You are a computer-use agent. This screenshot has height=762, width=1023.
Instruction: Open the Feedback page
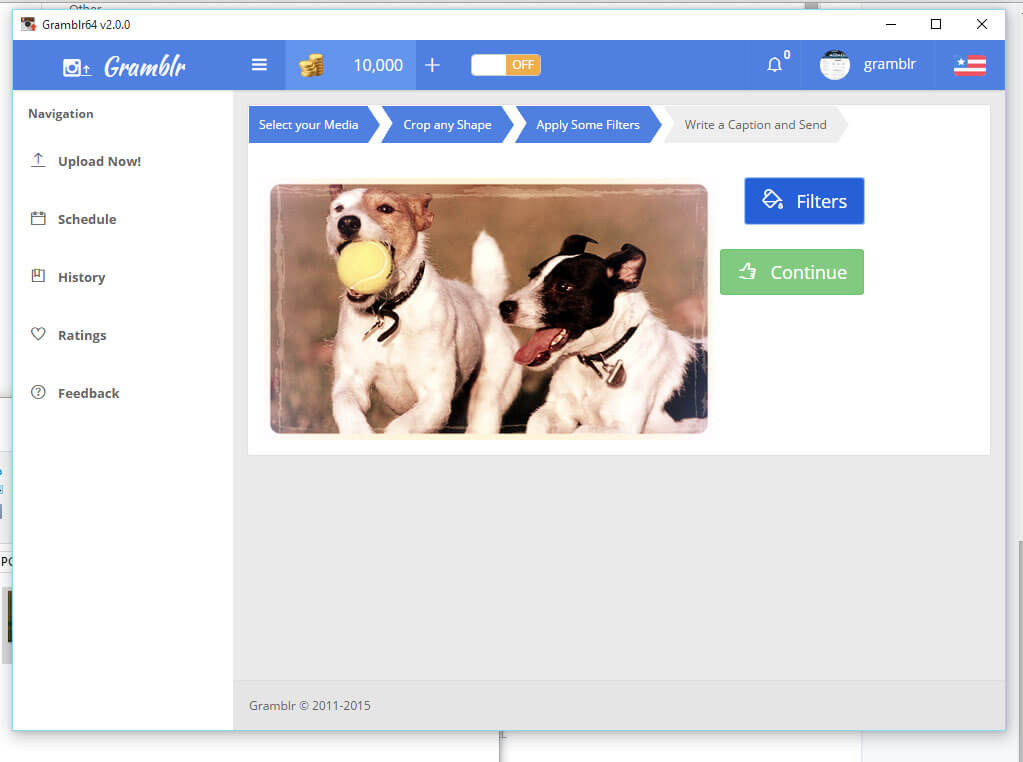88,393
